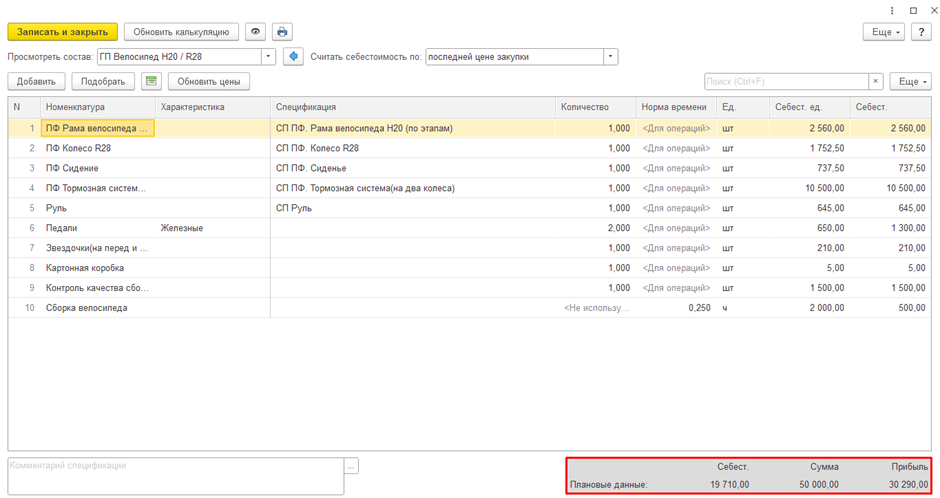Image resolution: width=940 pixels, height=498 pixels.
Task: Click Обновить калькуляцию button
Action: coord(181,32)
